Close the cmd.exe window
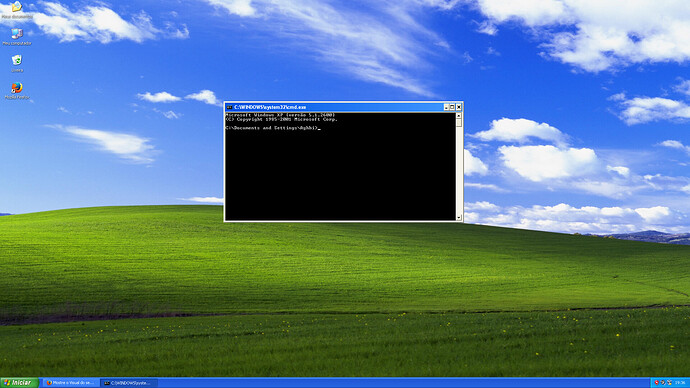The width and height of the screenshot is (690, 388). point(459,107)
